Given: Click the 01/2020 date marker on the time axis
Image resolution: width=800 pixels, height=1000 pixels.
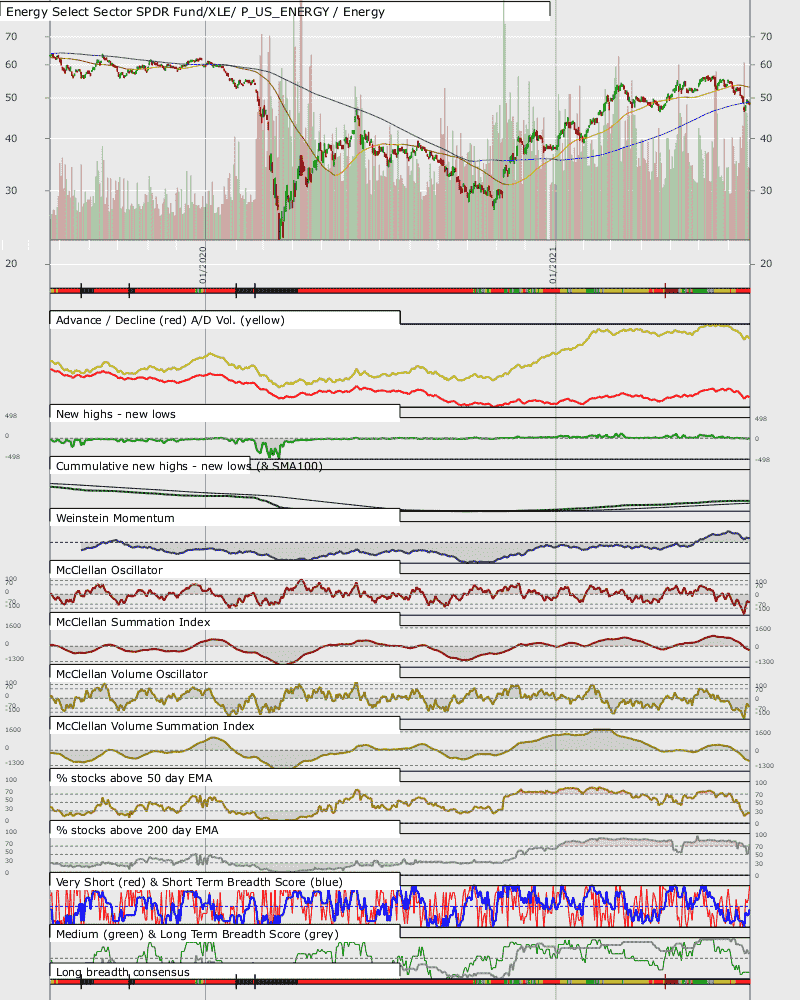Looking at the screenshot, I should click(203, 265).
